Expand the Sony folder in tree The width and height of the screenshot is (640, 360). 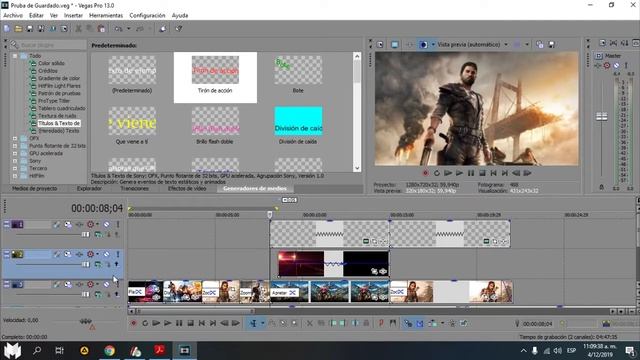tap(15, 161)
